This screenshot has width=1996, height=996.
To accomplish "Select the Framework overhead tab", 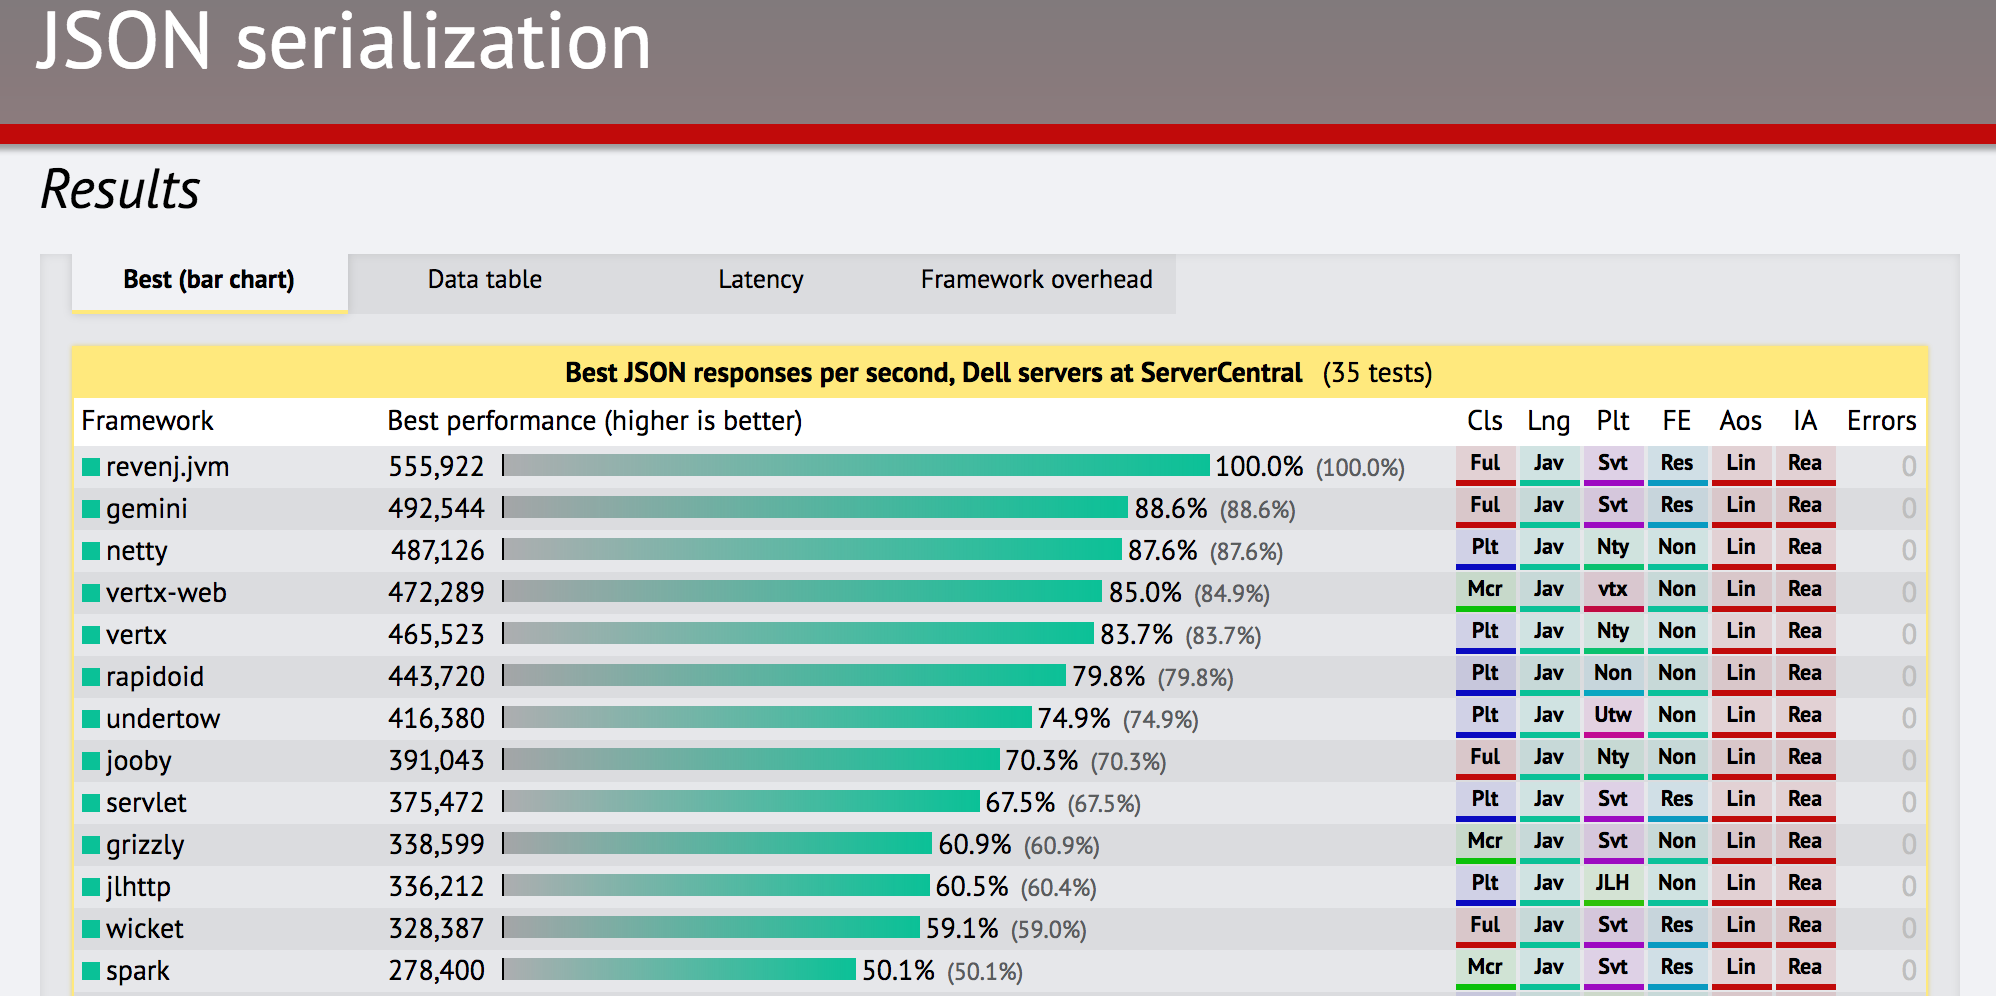I will (x=1036, y=280).
